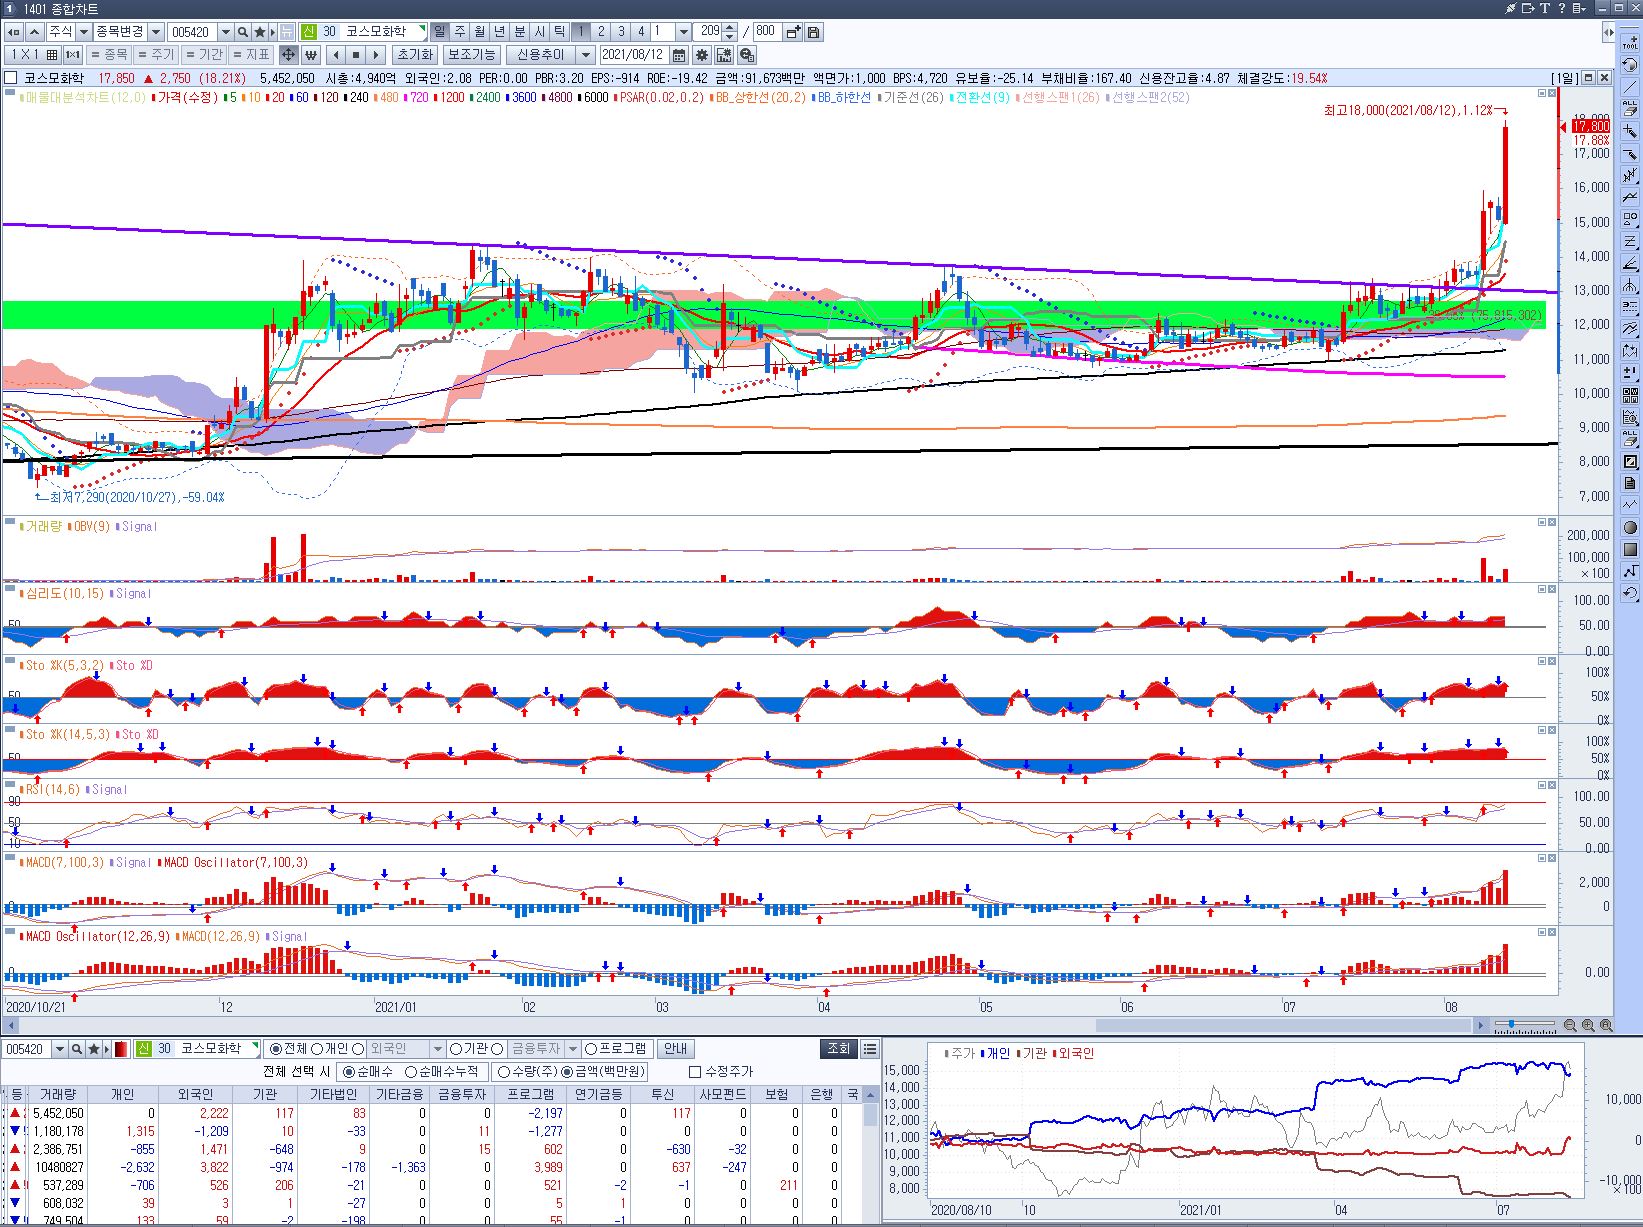
Task: Open chart settings gear icon
Action: tap(702, 55)
